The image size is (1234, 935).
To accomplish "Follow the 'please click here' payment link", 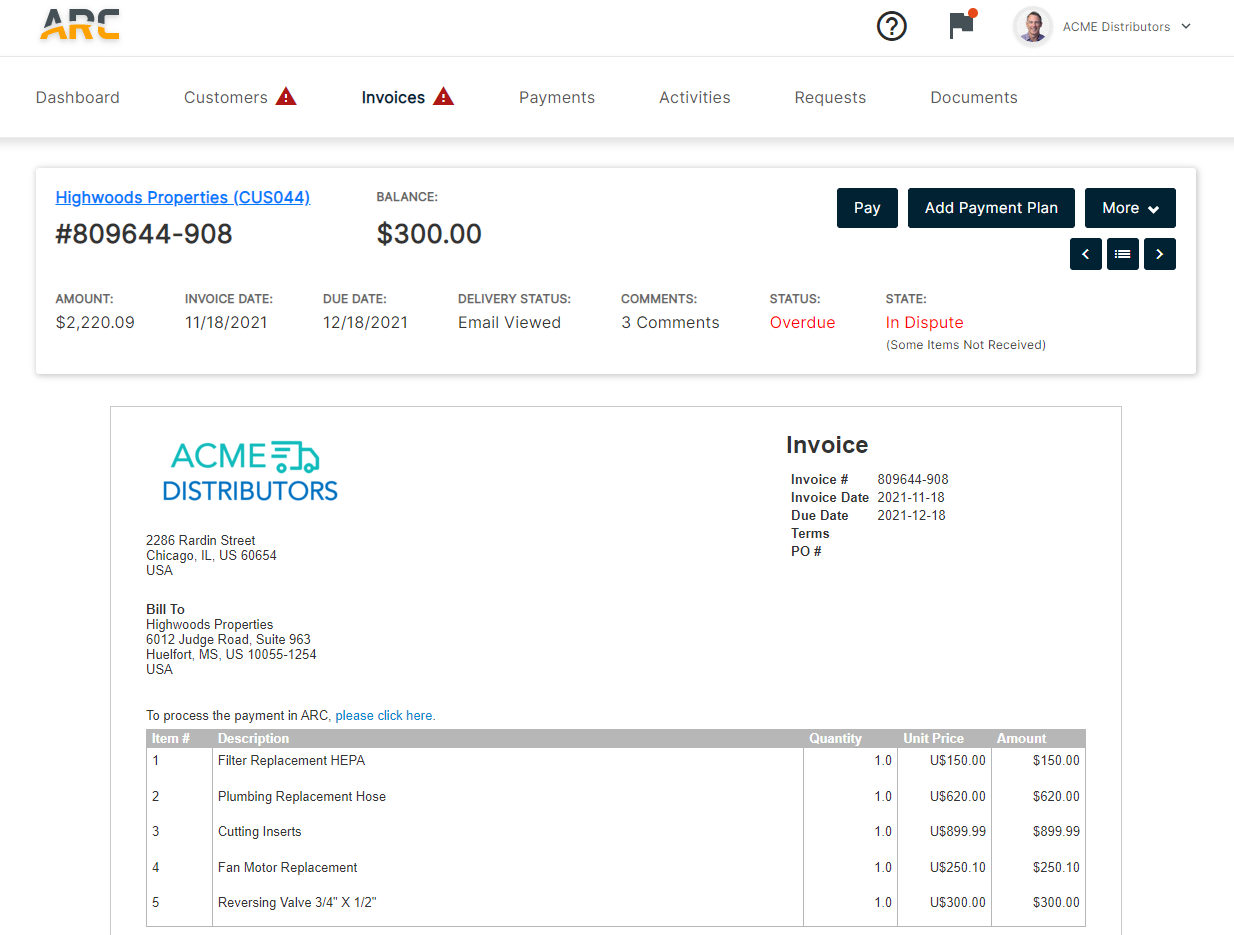I will [385, 716].
